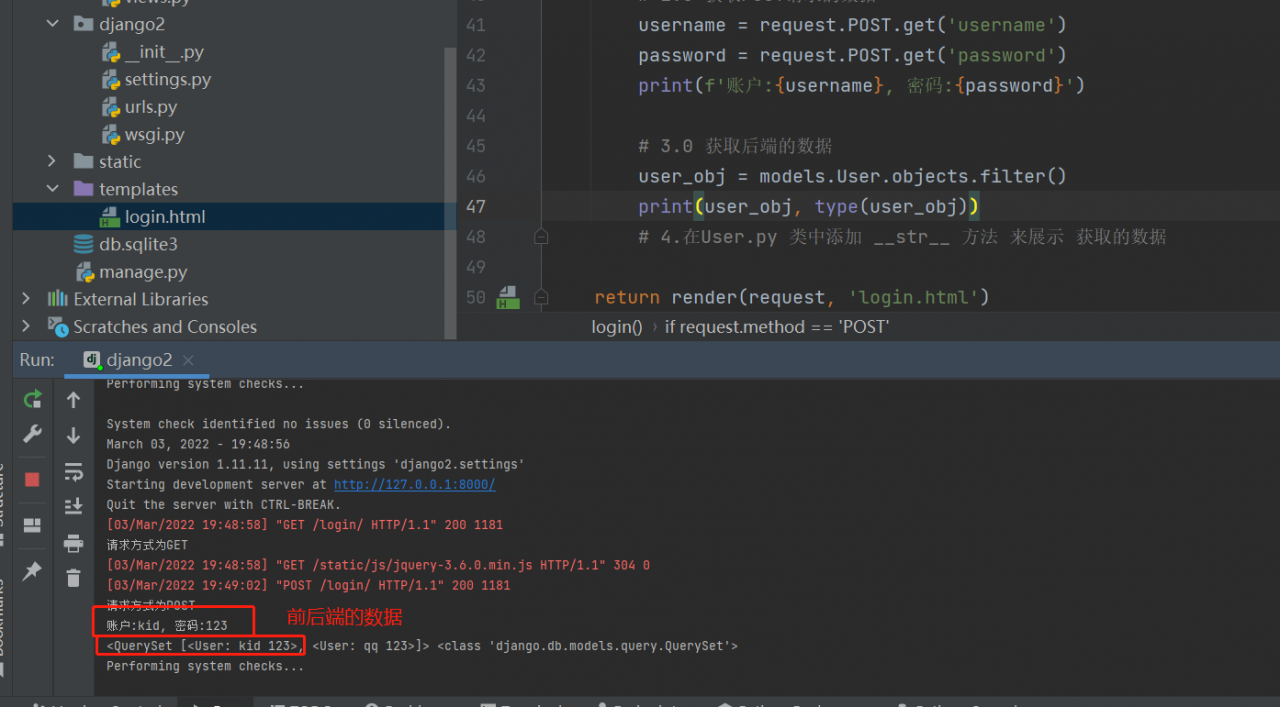This screenshot has width=1280, height=707.
Task: Expand External Libraries node
Action: (26, 299)
